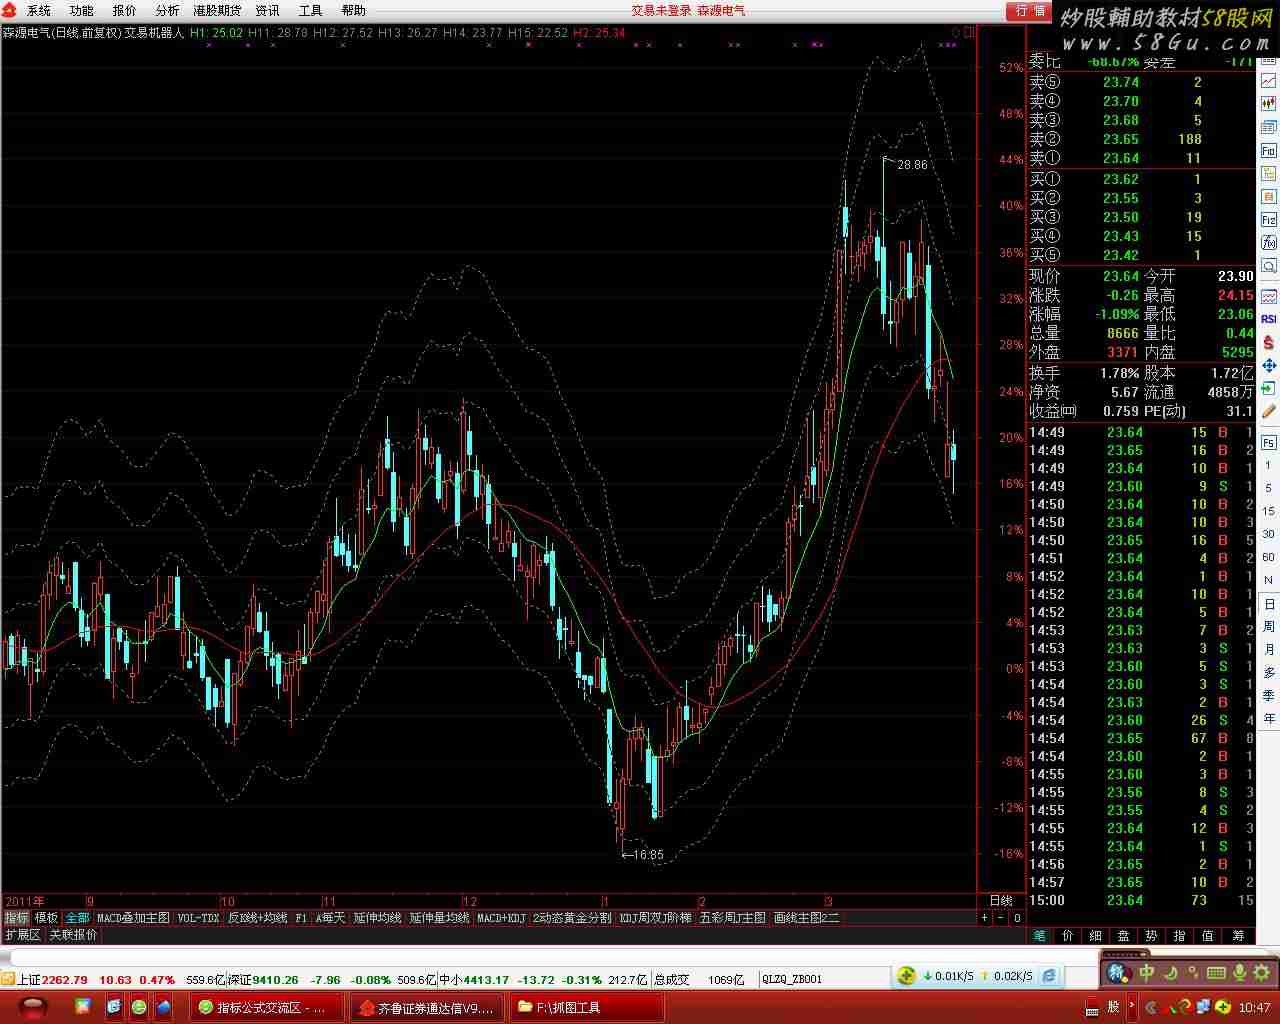Switch to the 势 trend tab

pyautogui.click(x=1152, y=935)
